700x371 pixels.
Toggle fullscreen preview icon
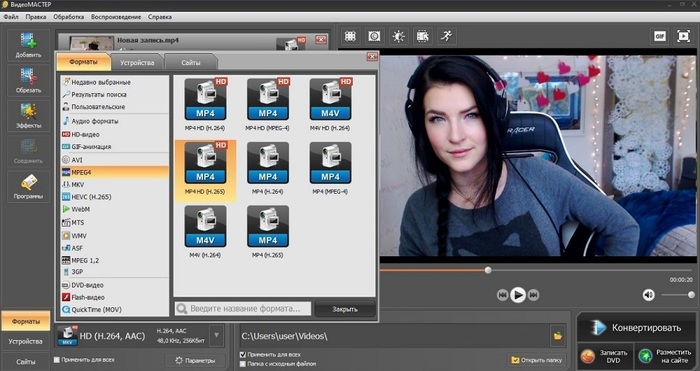point(683,36)
